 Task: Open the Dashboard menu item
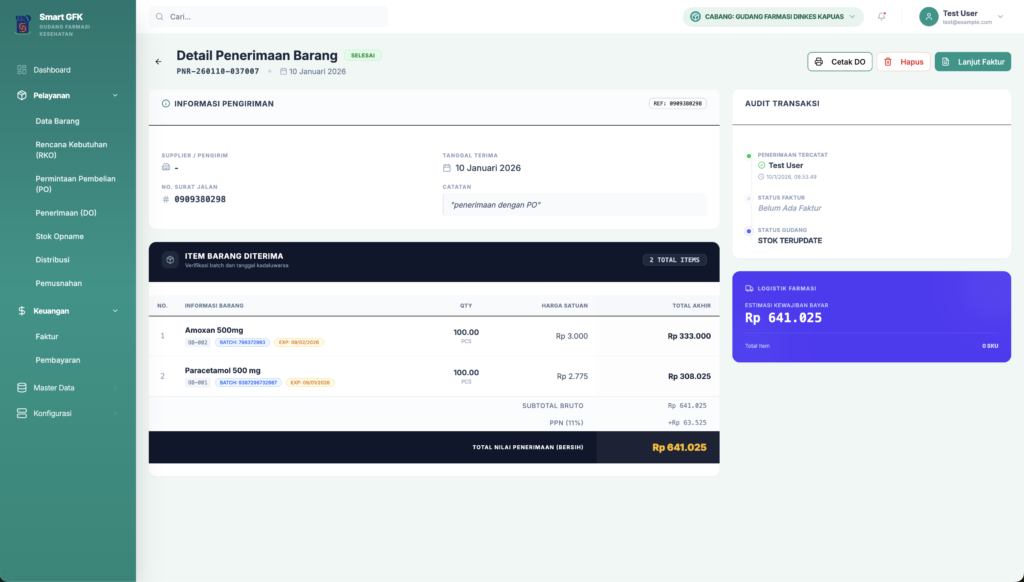pos(52,70)
